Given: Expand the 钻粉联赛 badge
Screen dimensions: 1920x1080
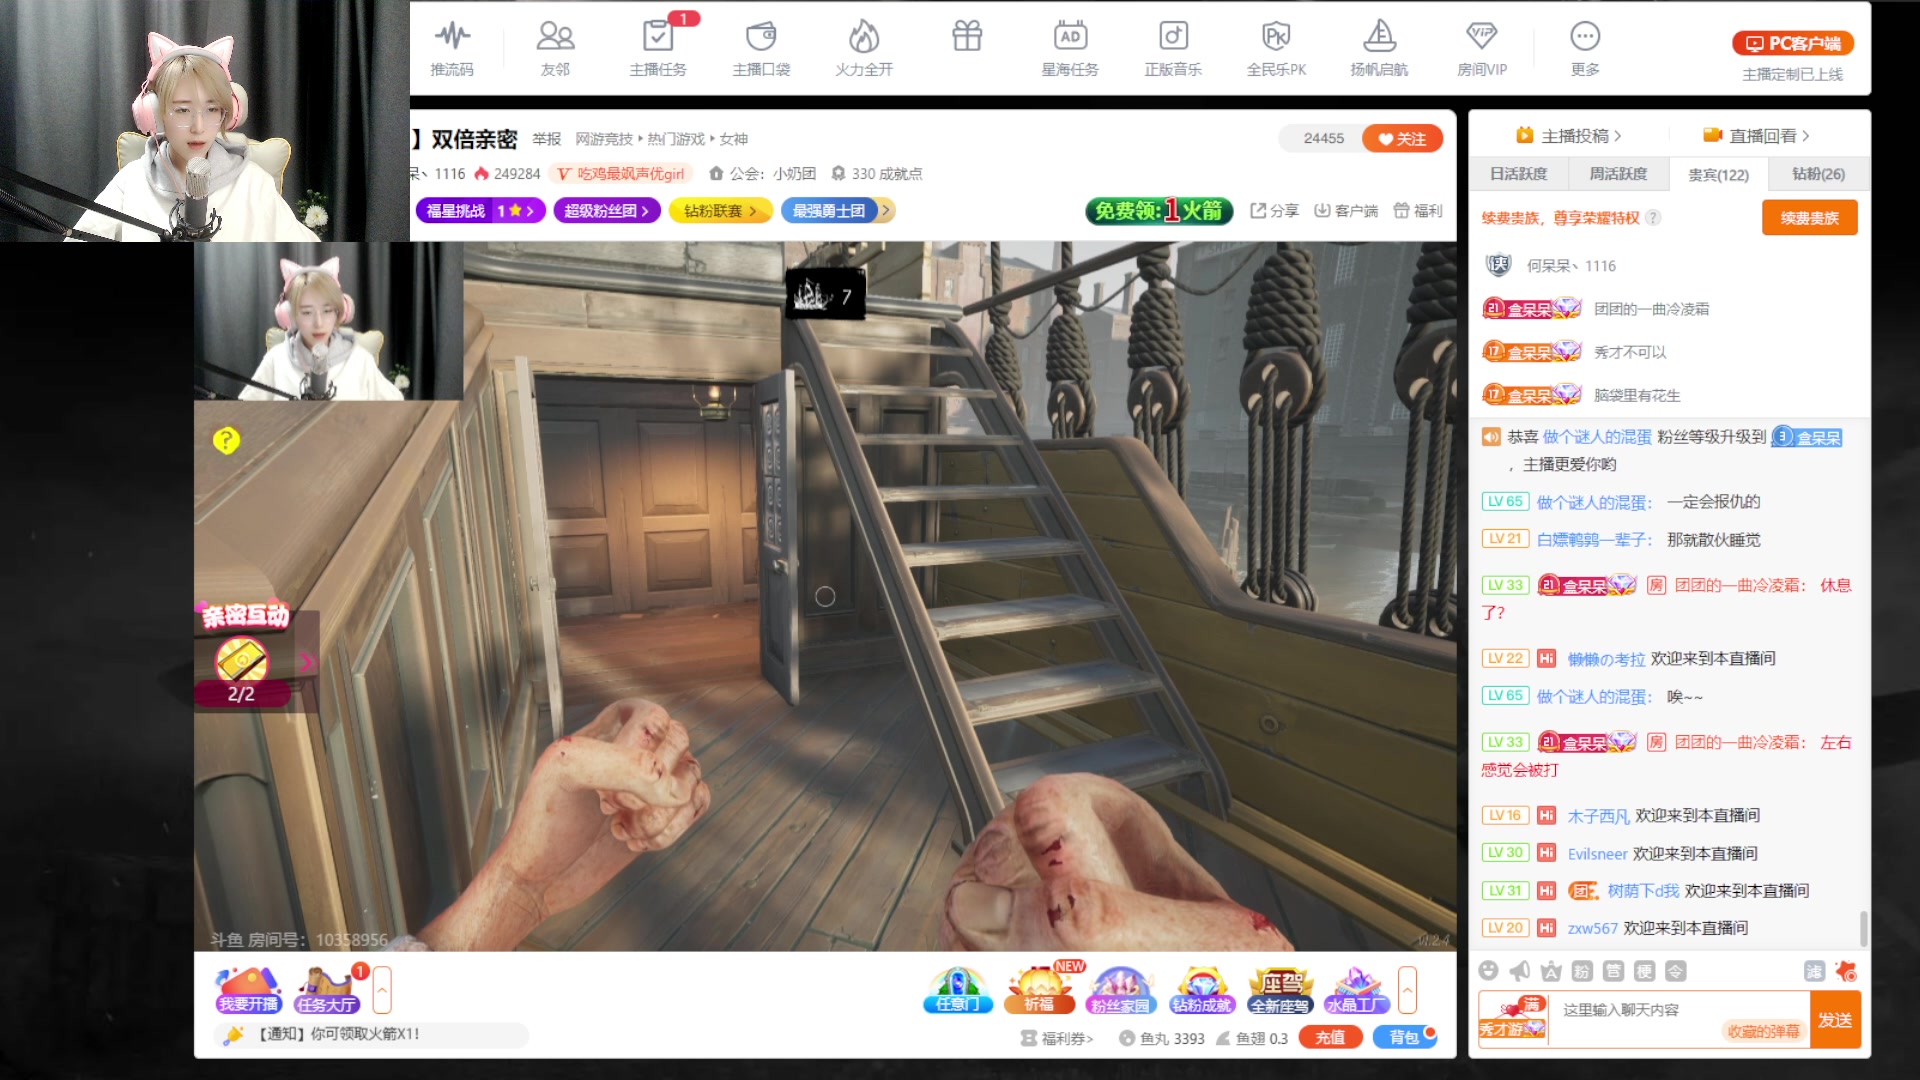Looking at the screenshot, I should click(x=720, y=211).
